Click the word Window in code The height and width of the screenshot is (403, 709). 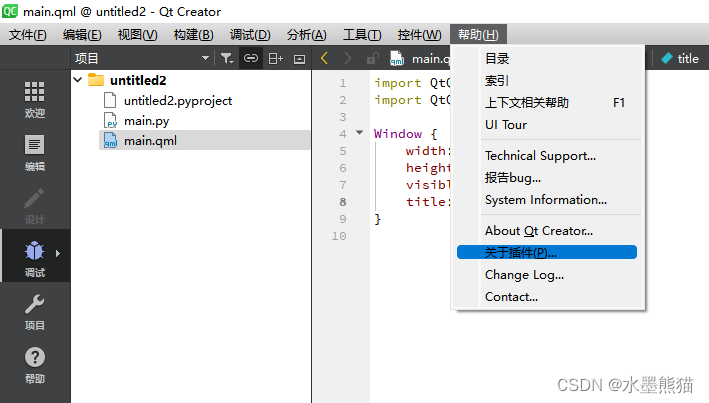pos(398,133)
